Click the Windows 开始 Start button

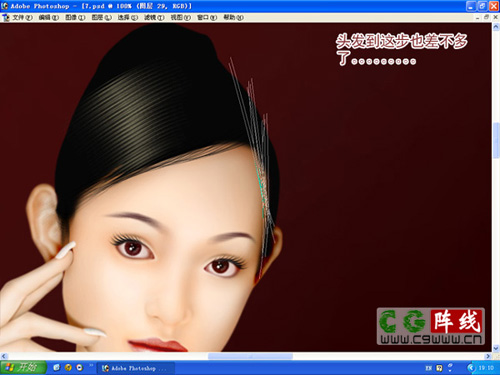23,367
